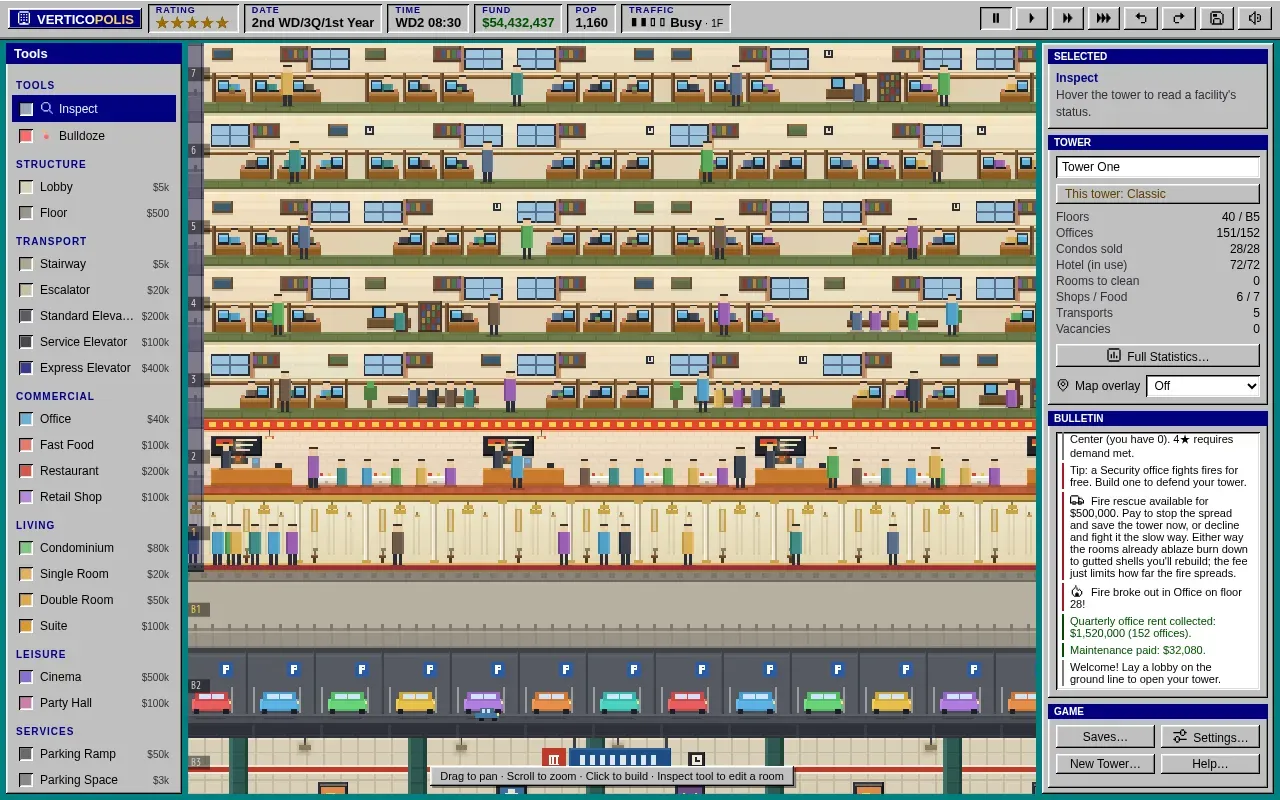Select Standard Elevator tool
Image resolution: width=1280 pixels, height=800 pixels.
94,316
